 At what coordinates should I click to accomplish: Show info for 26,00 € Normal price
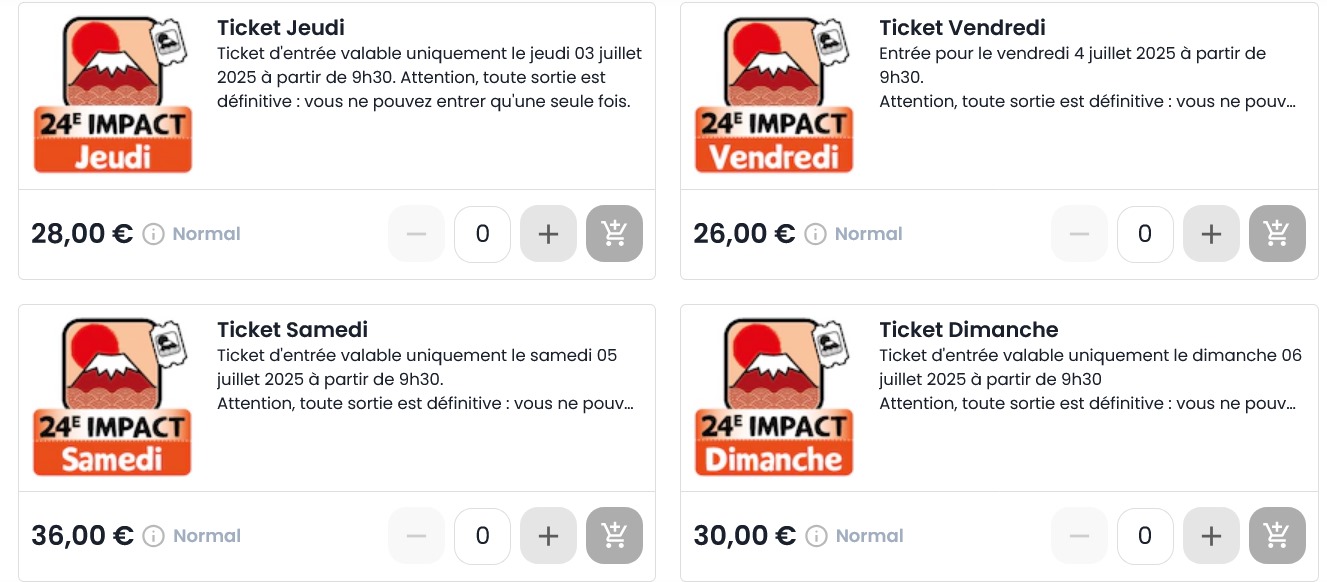click(x=815, y=234)
